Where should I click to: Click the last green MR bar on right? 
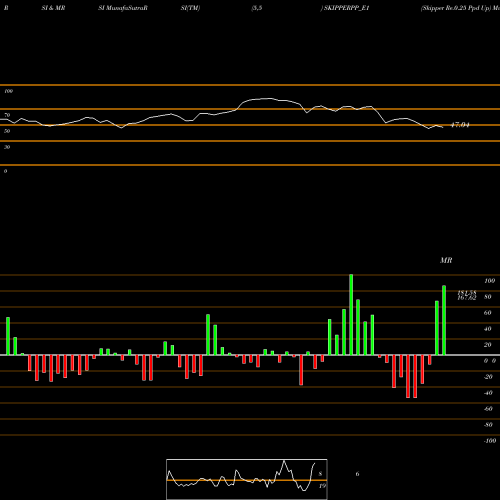(444, 320)
